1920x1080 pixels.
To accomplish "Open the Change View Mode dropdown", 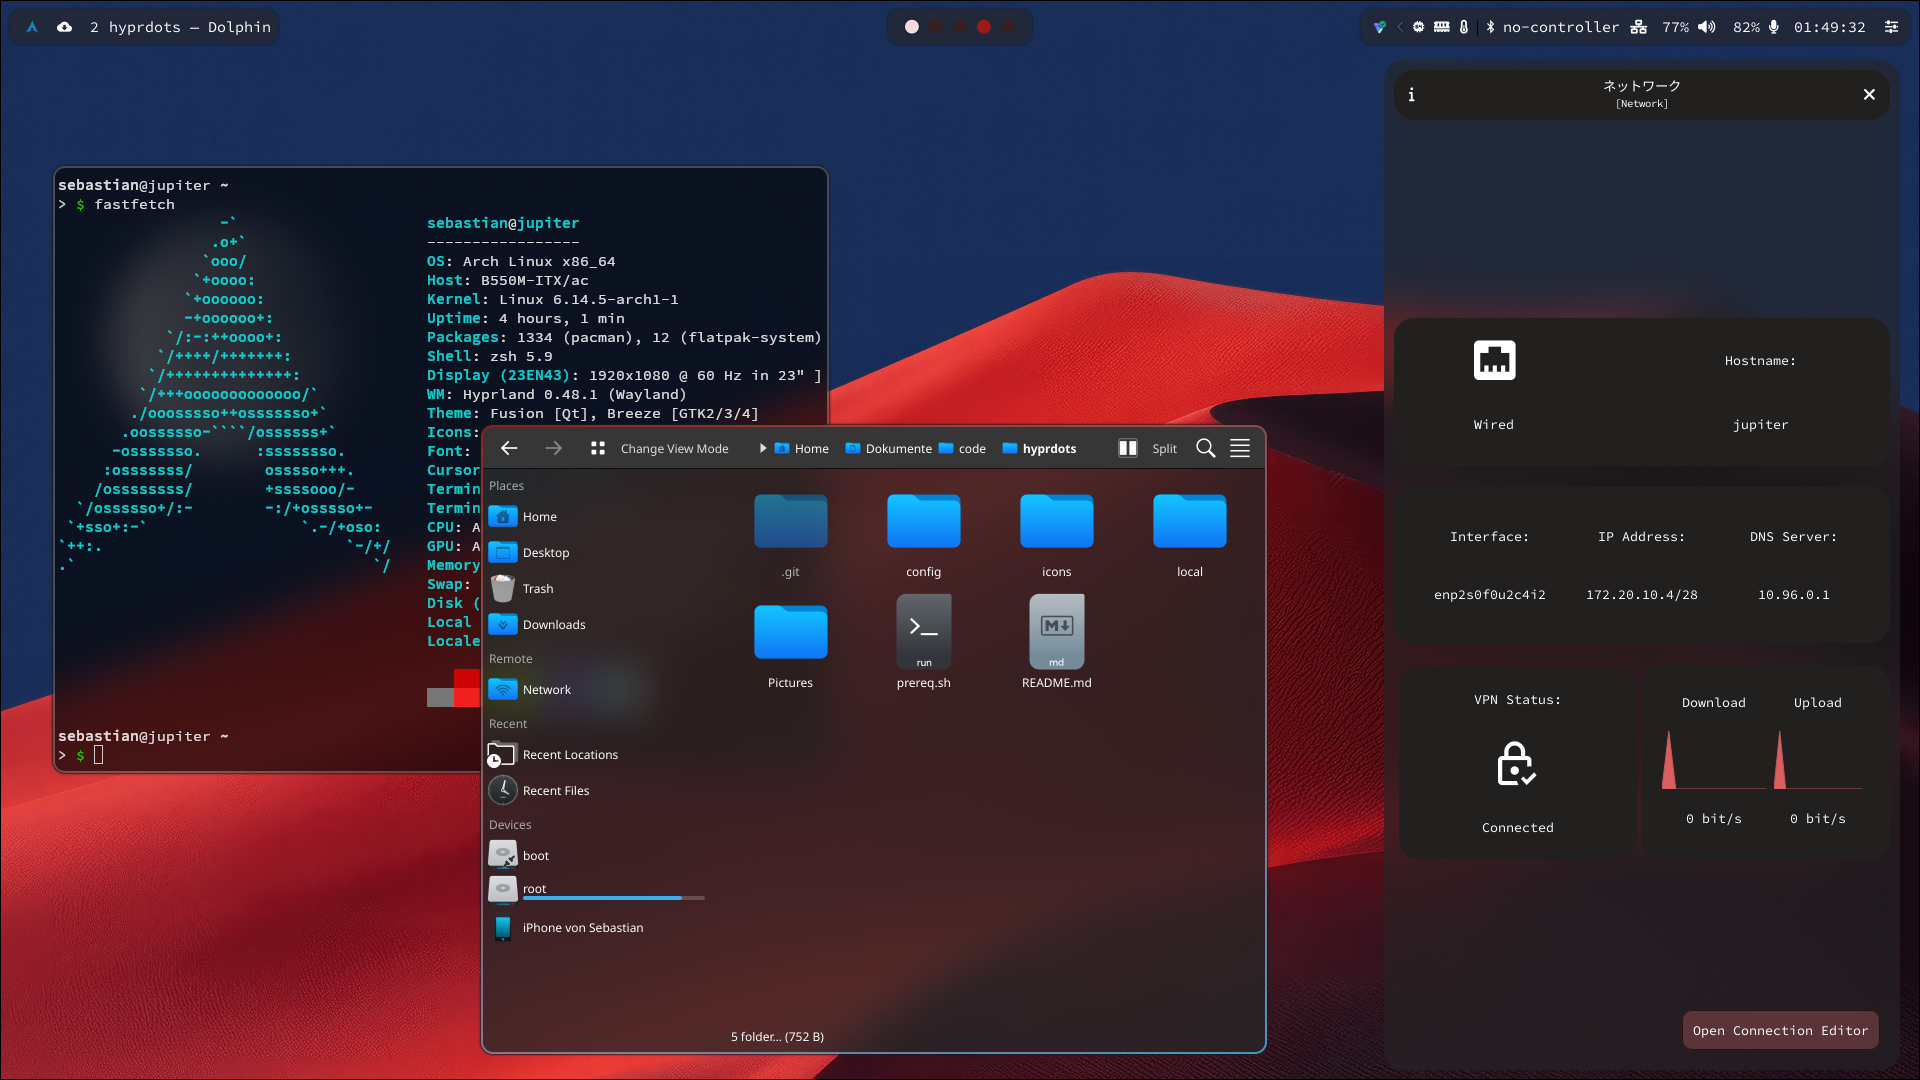I will 661,448.
